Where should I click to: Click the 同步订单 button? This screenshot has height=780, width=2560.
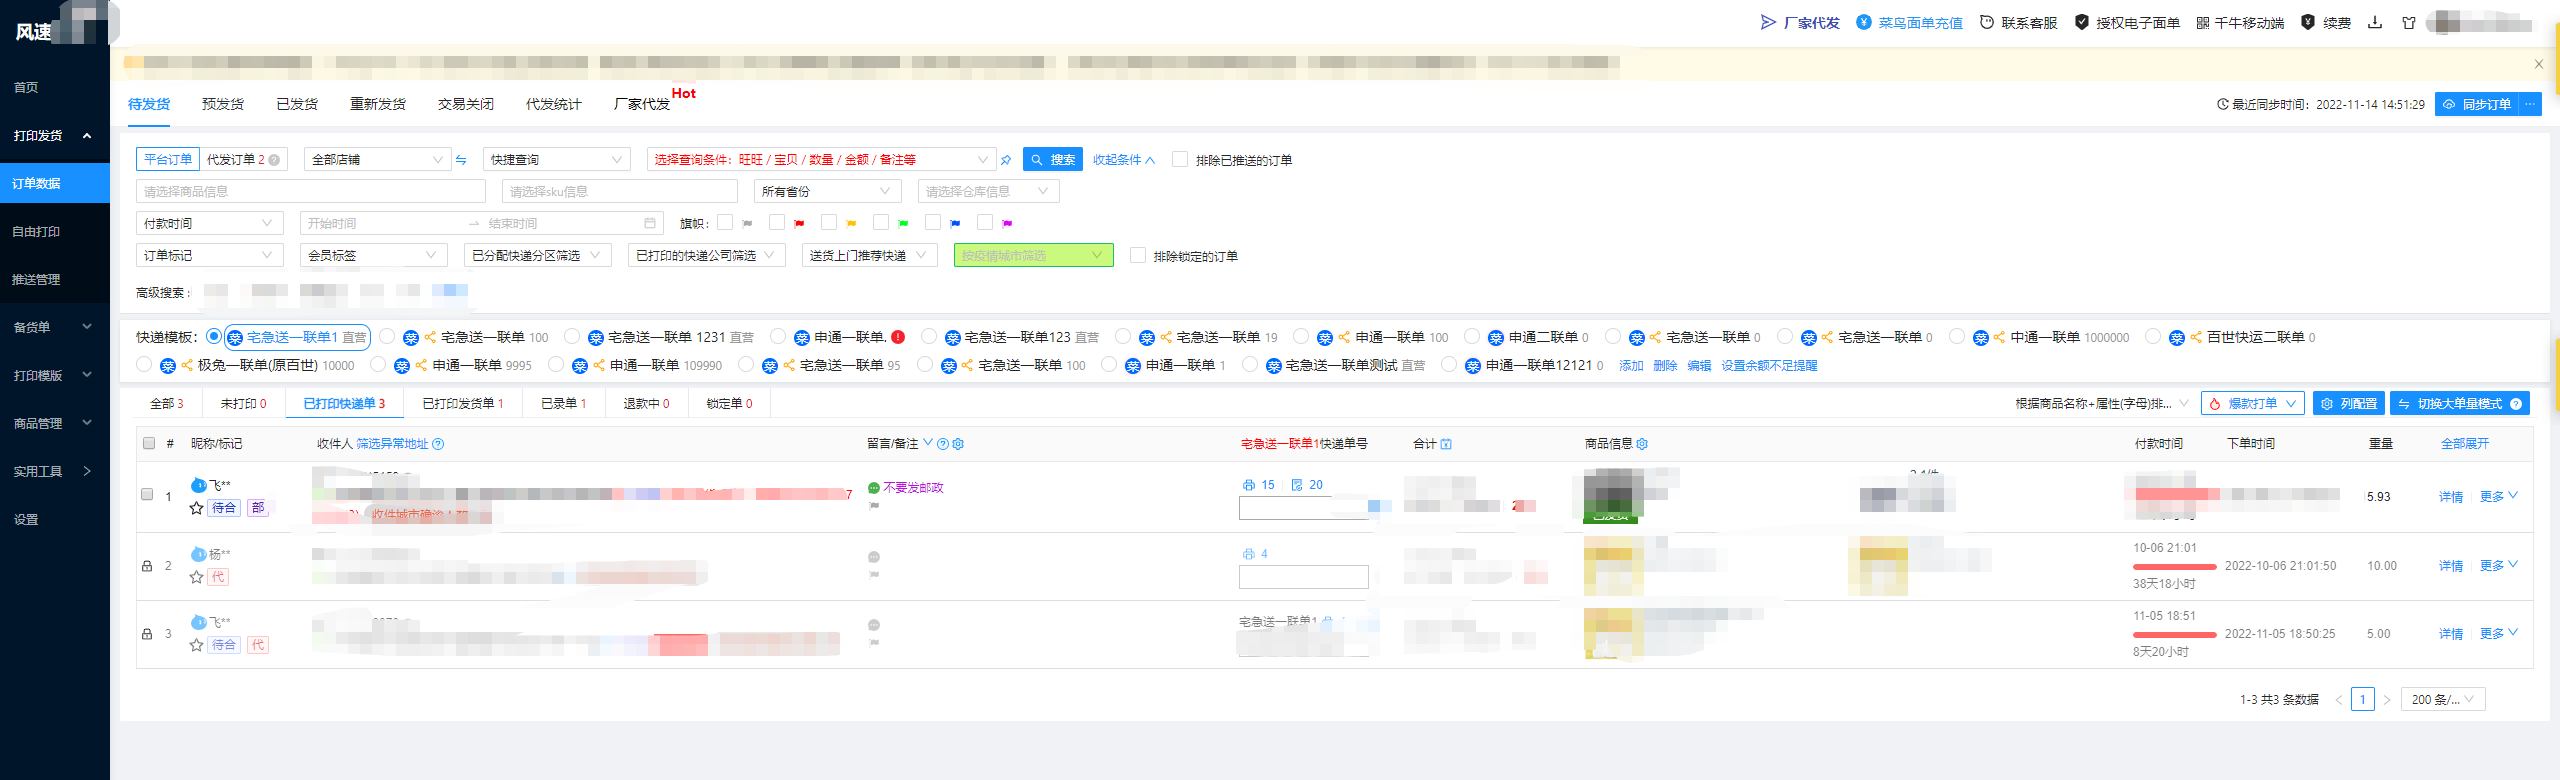(x=2477, y=104)
